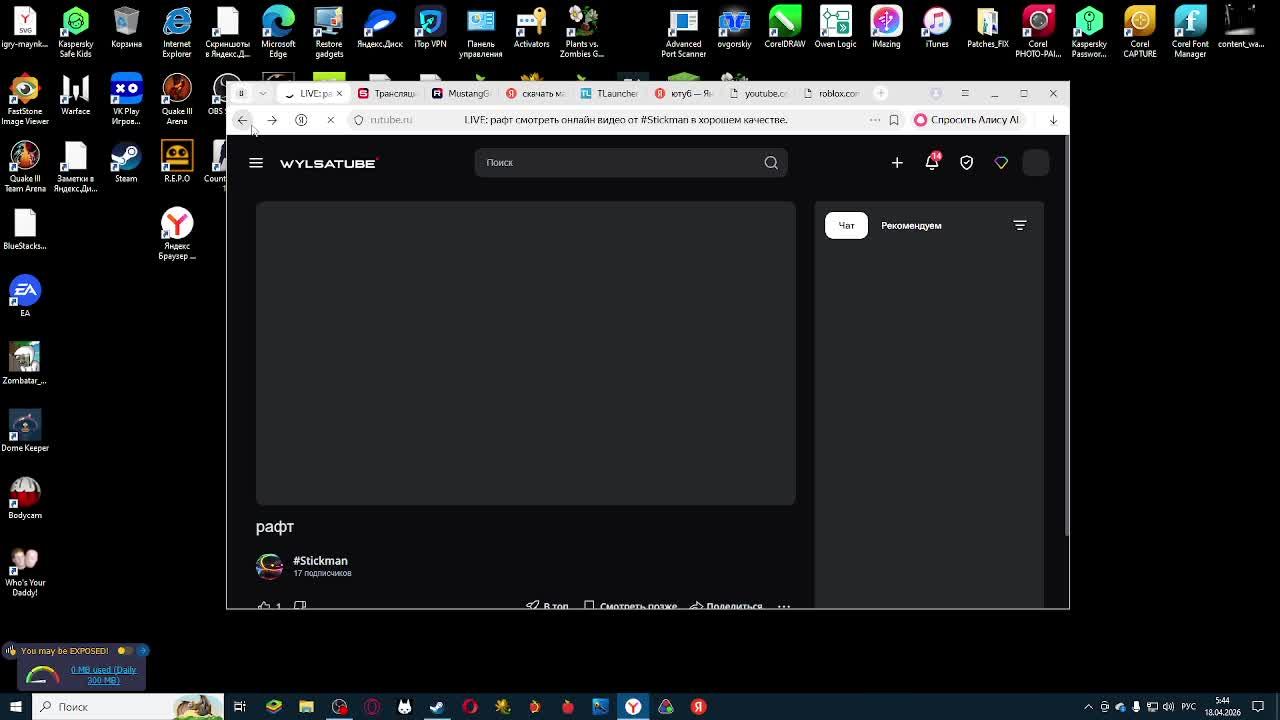Open the browser downloads arrow
The height and width of the screenshot is (720, 1280).
(x=1053, y=120)
